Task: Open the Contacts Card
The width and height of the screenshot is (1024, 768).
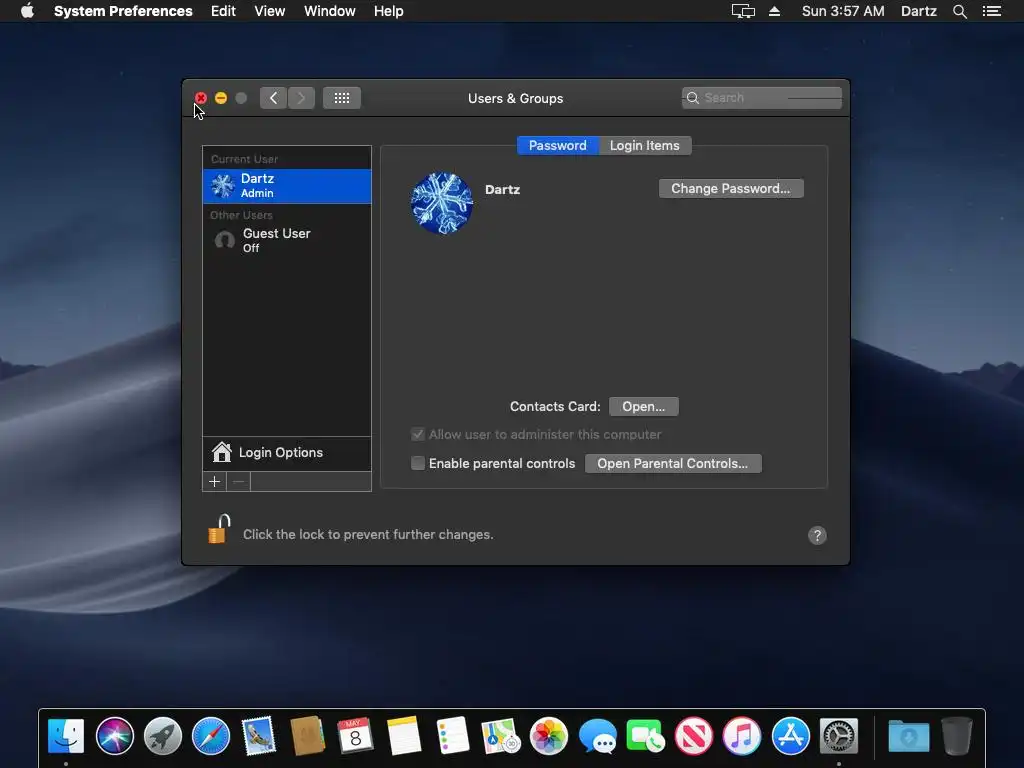Action: [x=643, y=406]
